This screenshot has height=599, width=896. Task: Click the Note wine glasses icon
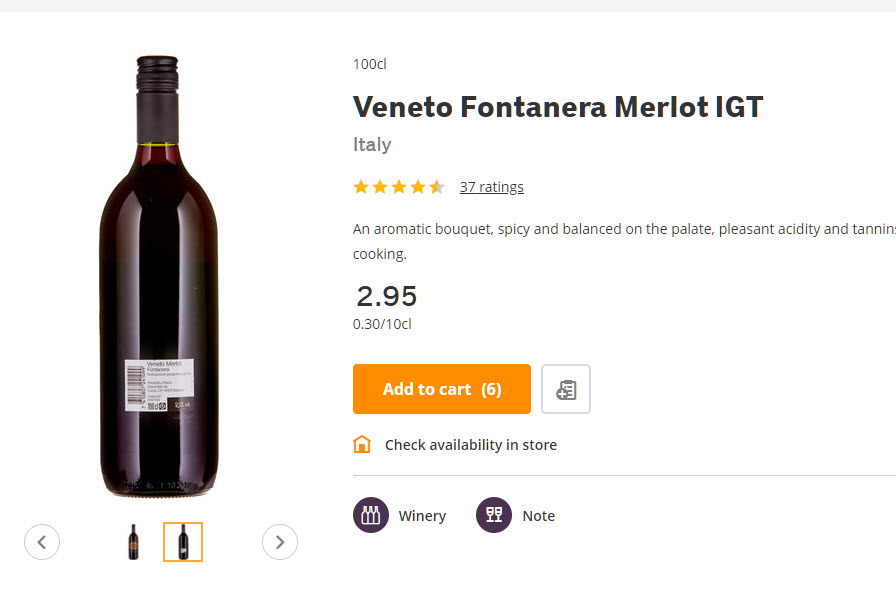tap(494, 516)
